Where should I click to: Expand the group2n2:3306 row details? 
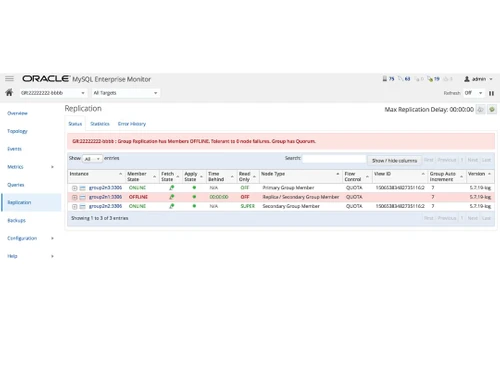pos(75,206)
